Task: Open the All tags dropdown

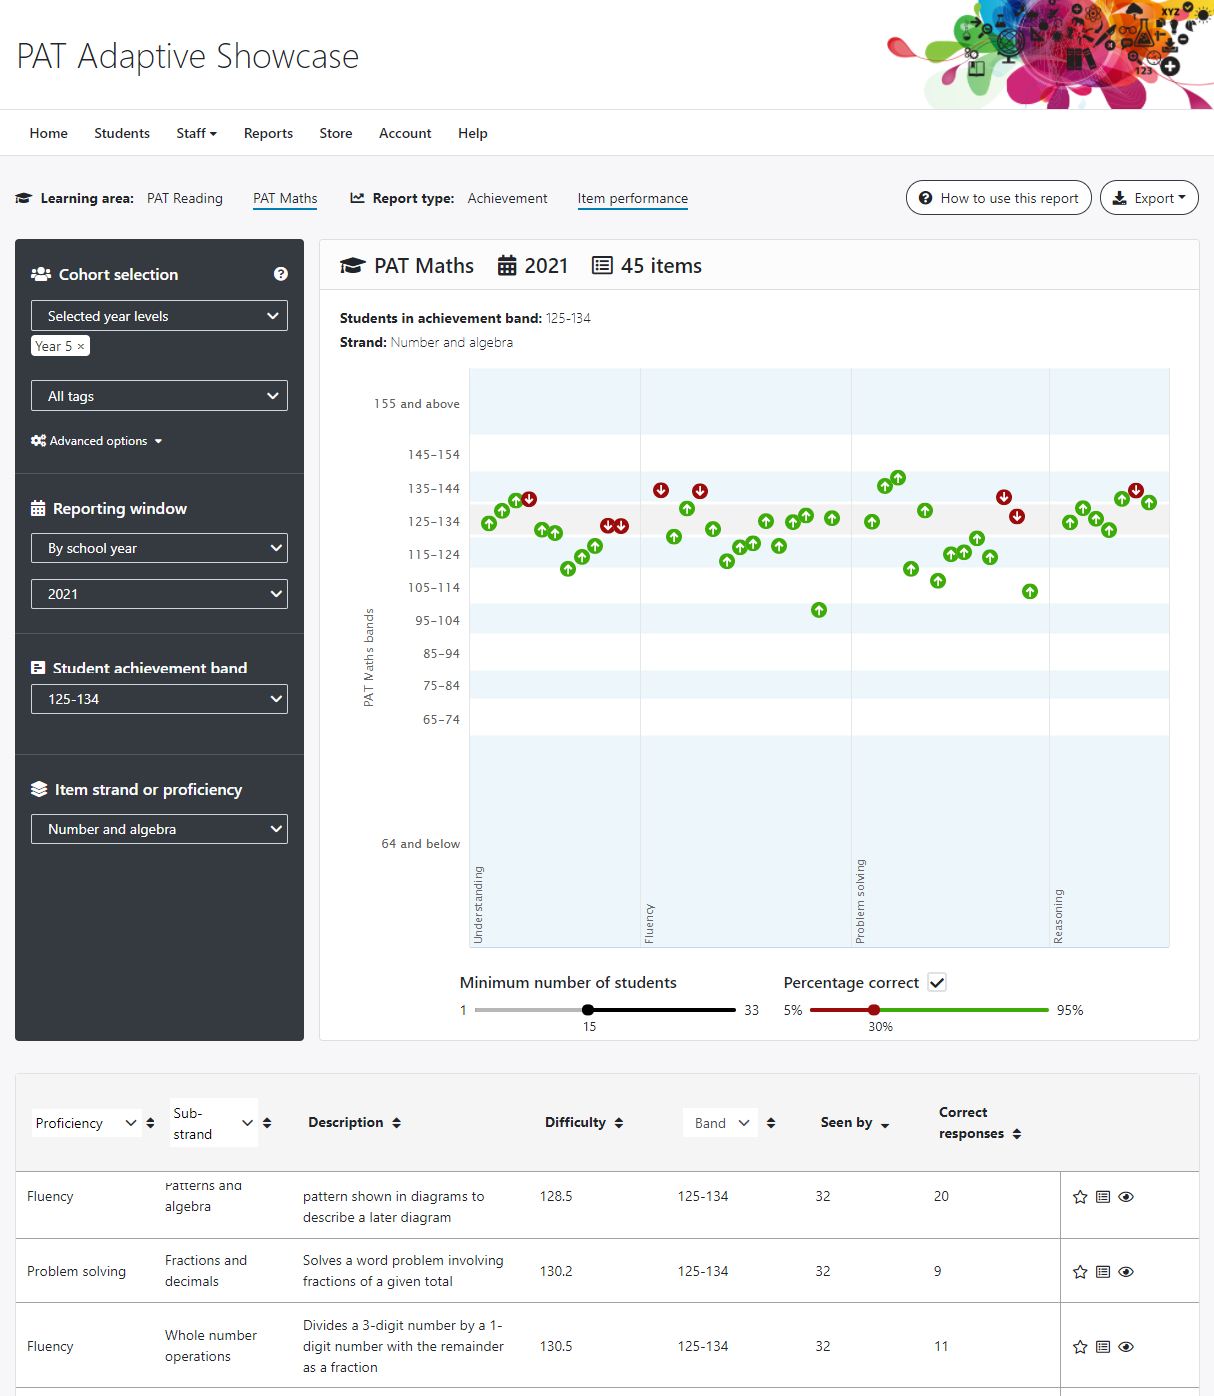Action: coord(159,396)
